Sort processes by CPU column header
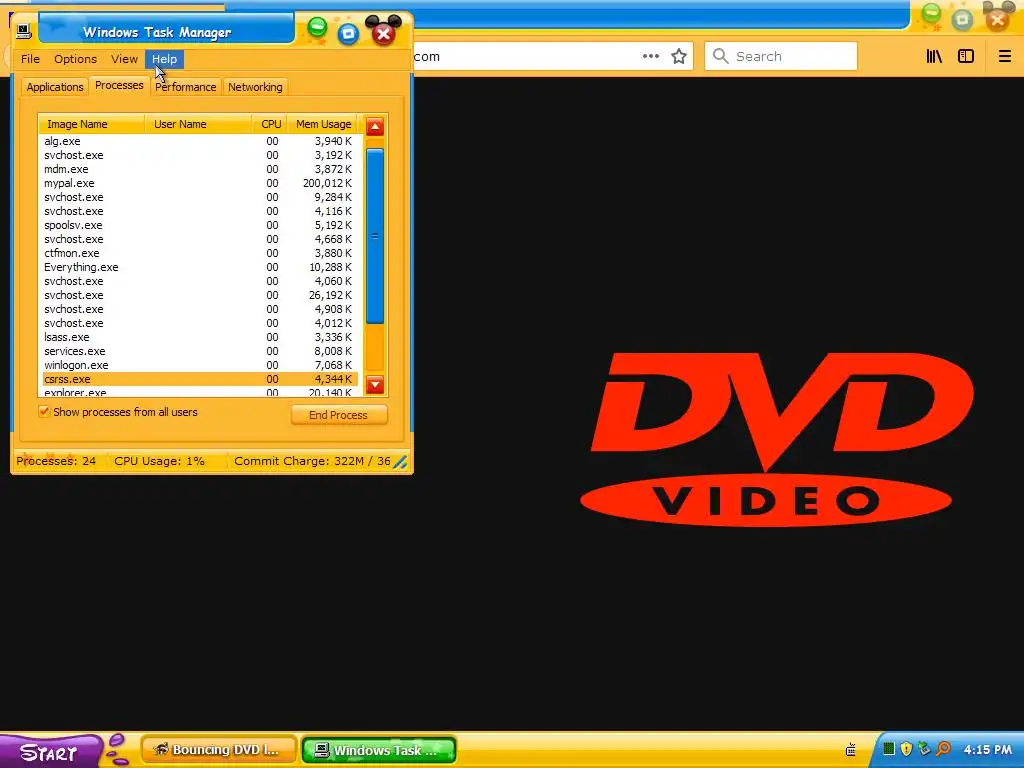Image resolution: width=1024 pixels, height=768 pixels. [270, 124]
